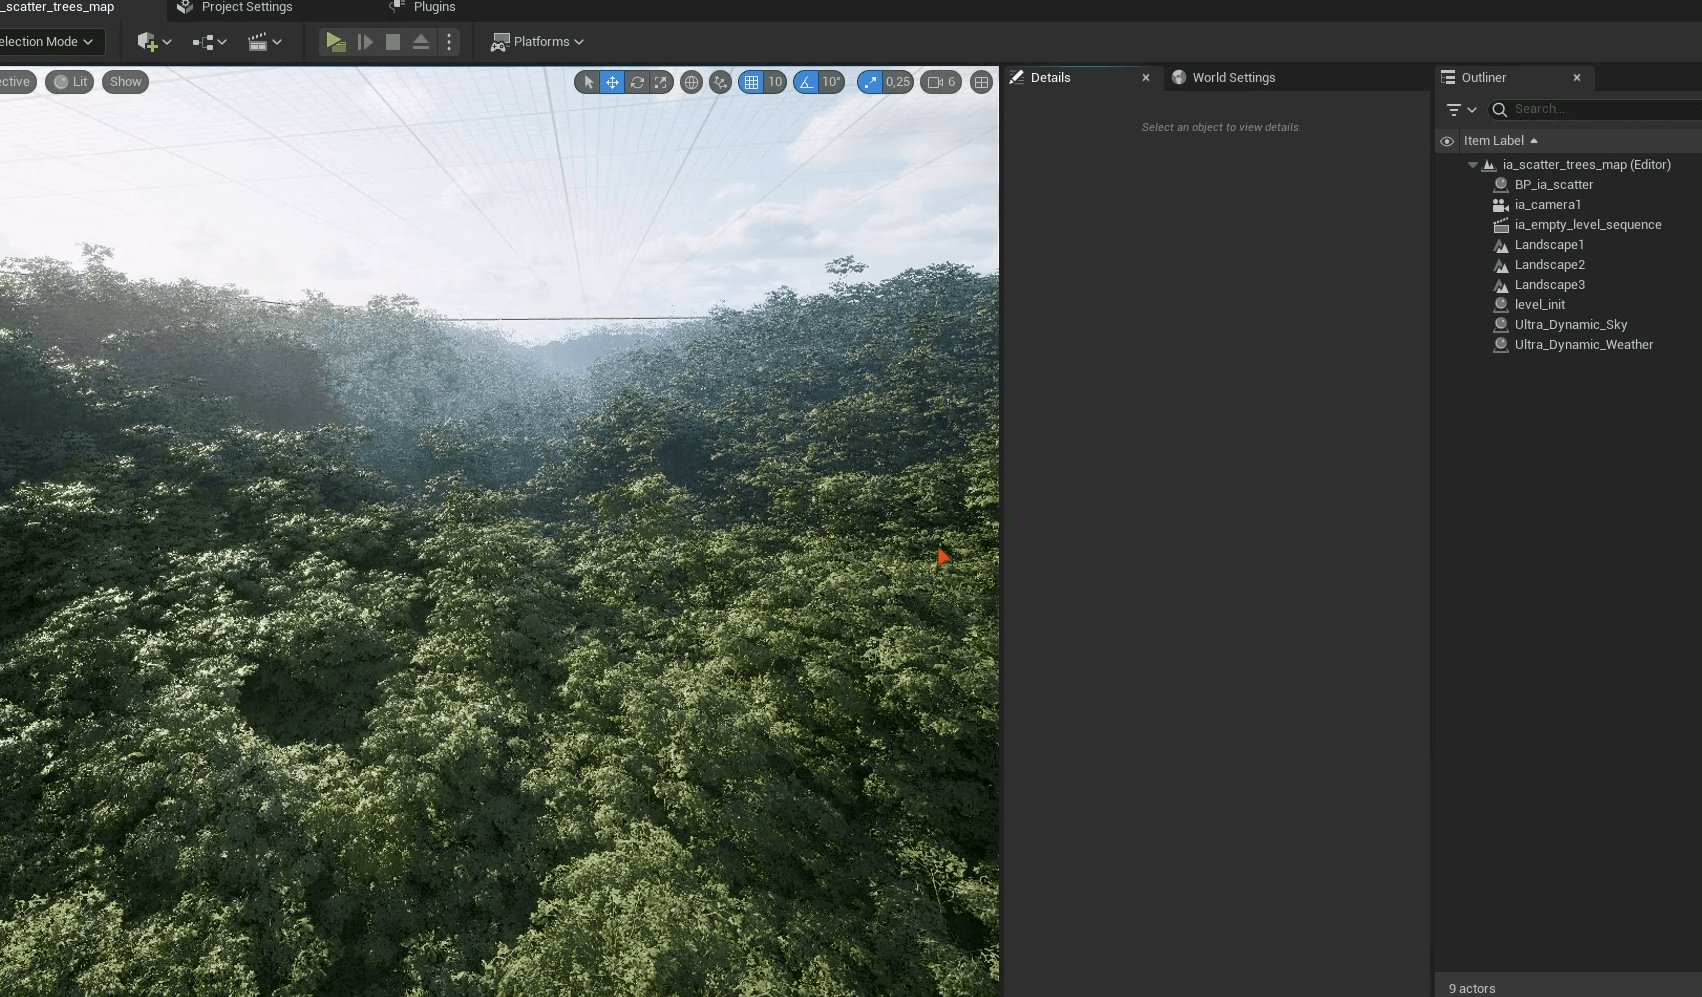Viewport: 1702px width, 997px height.
Task: Select ia_camera1 actor in Outliner
Action: [1548, 205]
